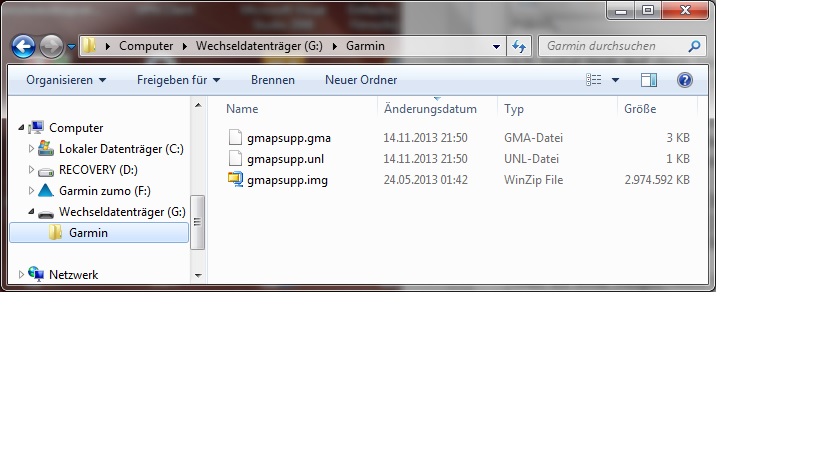Click the refresh button beside the address bar
The image size is (819, 460).
click(519, 46)
